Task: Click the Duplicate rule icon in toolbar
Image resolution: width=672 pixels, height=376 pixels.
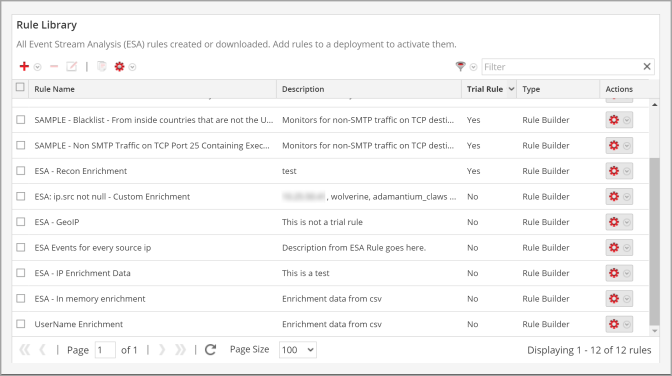Action: pyautogui.click(x=102, y=66)
